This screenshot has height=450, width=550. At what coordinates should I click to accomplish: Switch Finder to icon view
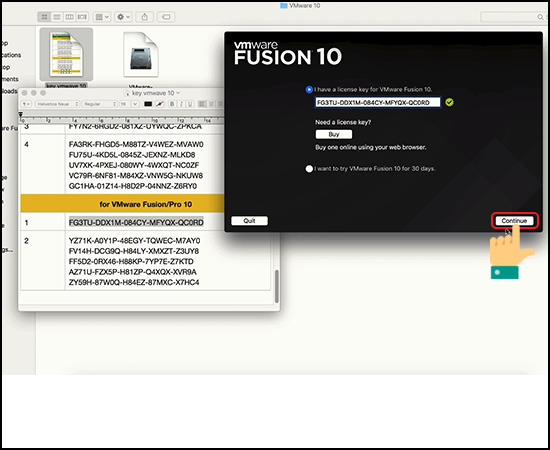(44, 17)
